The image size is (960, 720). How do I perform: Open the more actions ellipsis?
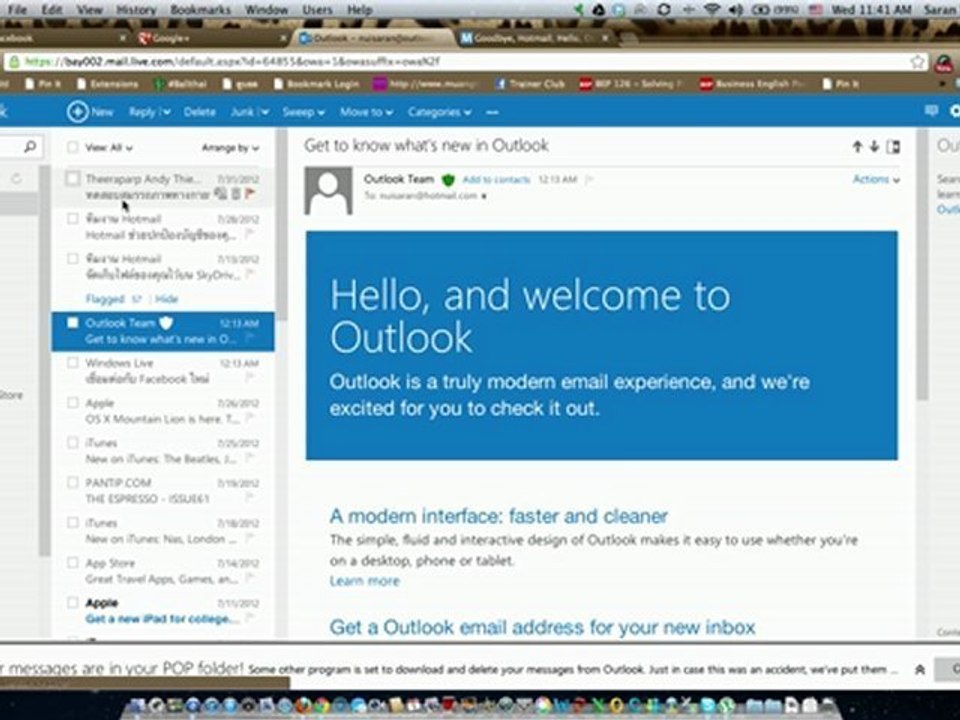point(492,113)
